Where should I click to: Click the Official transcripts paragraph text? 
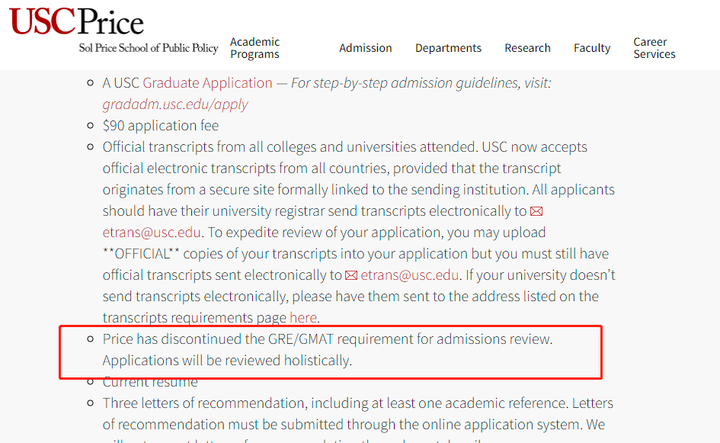(359, 232)
